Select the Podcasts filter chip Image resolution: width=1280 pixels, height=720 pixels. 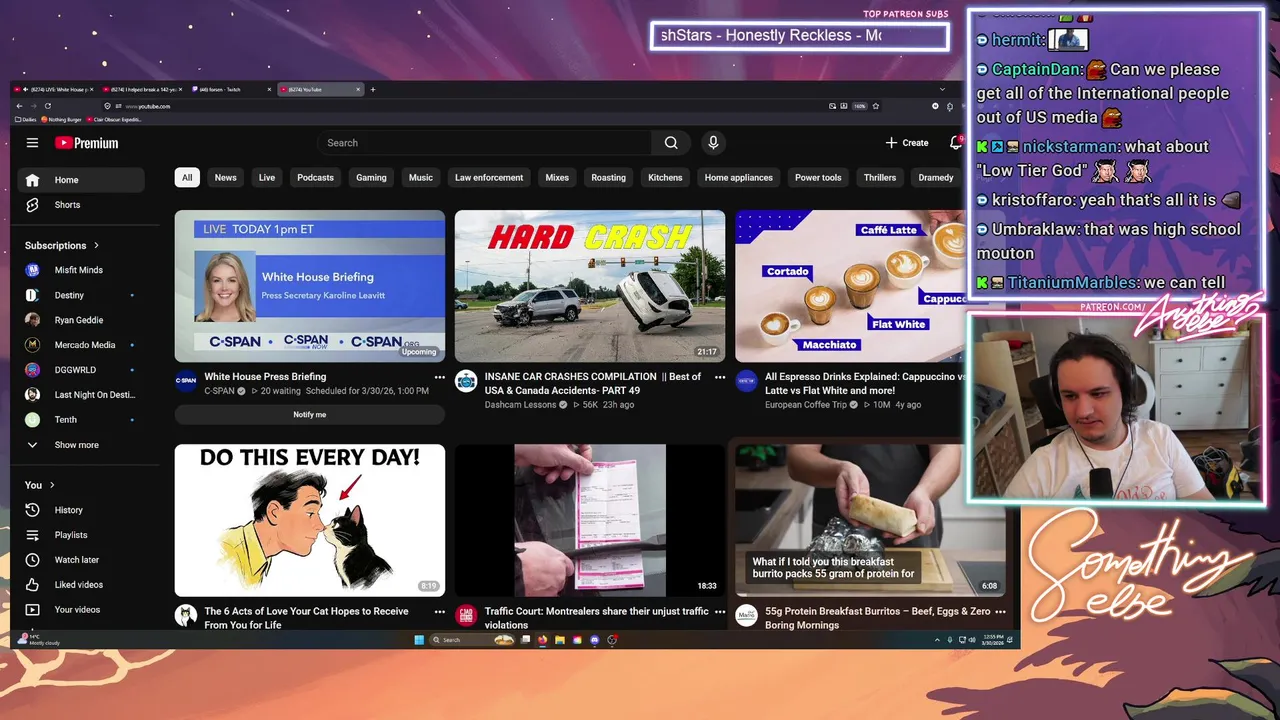(315, 178)
